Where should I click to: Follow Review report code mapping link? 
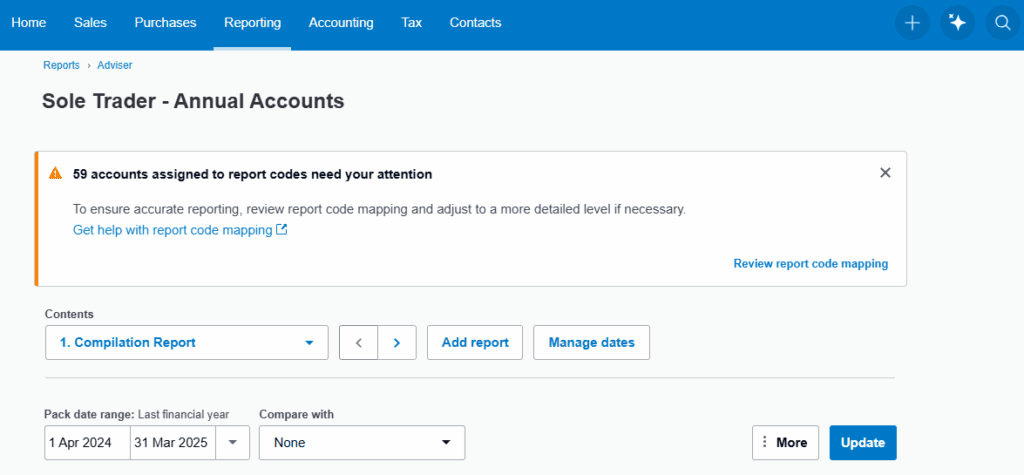[x=810, y=264]
